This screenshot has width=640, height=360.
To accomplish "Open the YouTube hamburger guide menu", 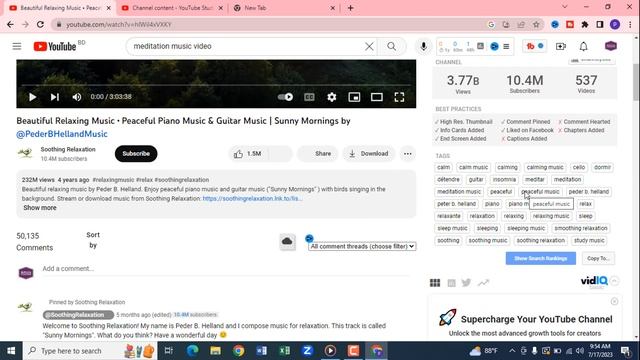I will (x=17, y=46).
